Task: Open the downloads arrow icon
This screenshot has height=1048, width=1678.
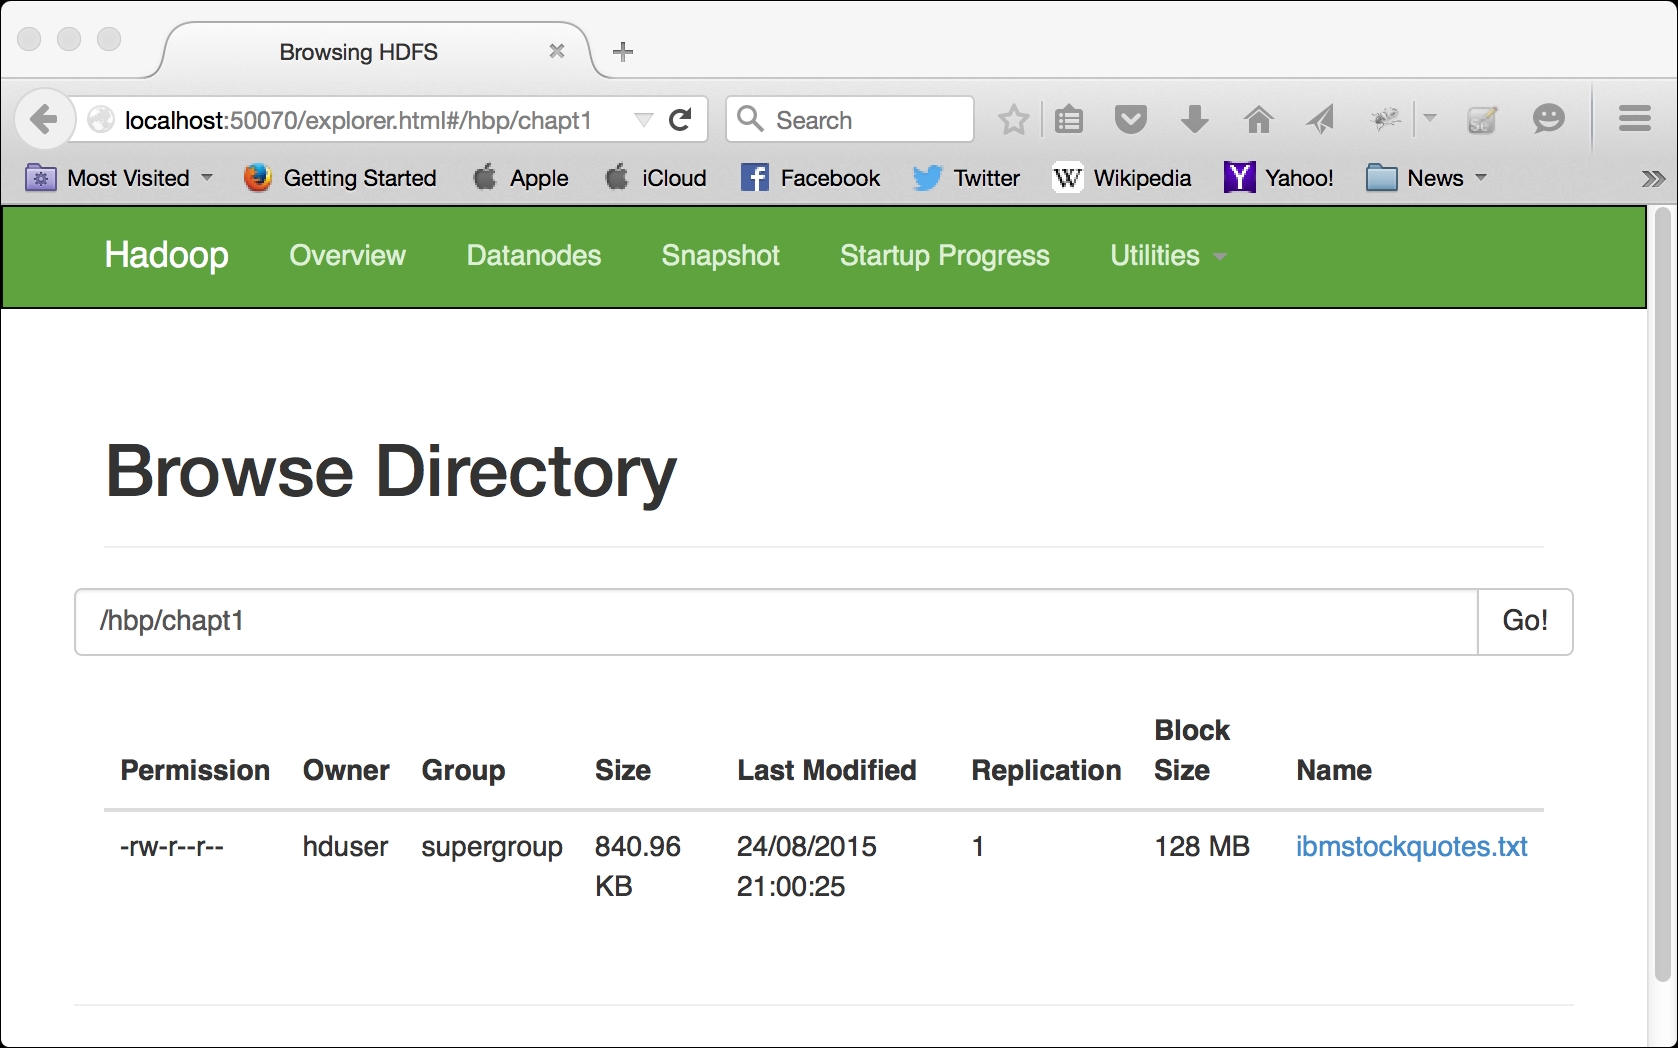Action: point(1194,120)
